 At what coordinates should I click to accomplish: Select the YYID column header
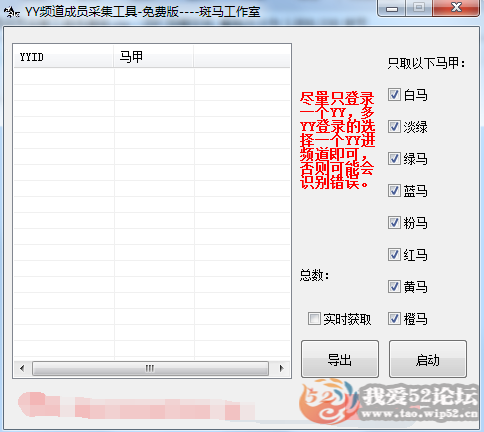pyautogui.click(x=63, y=57)
